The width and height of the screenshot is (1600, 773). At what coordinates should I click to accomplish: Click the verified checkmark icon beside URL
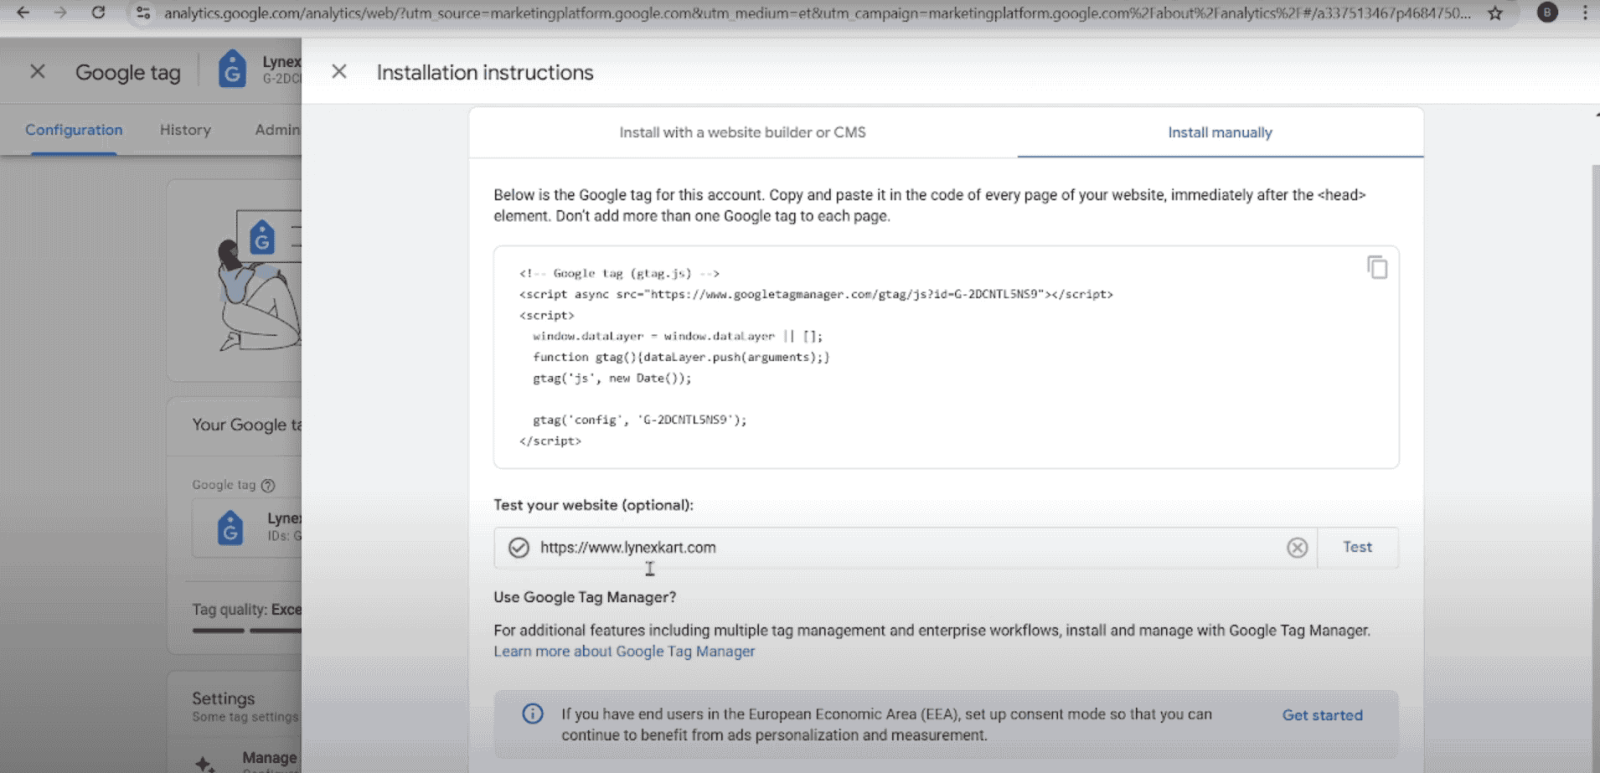click(518, 547)
